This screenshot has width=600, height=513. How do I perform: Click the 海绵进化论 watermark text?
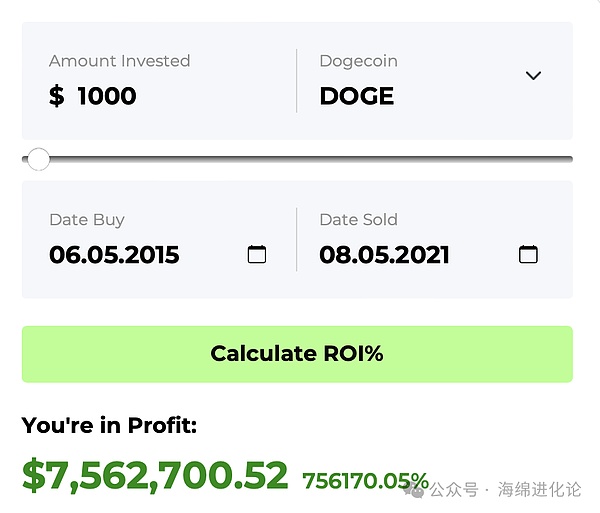[x=540, y=490]
